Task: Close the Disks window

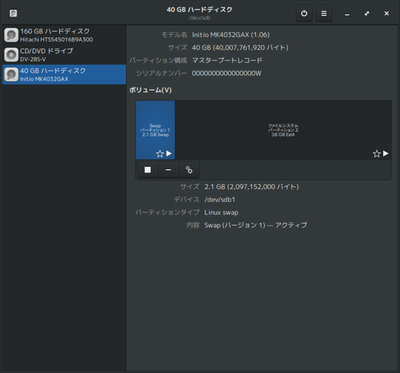Action: coord(386,14)
